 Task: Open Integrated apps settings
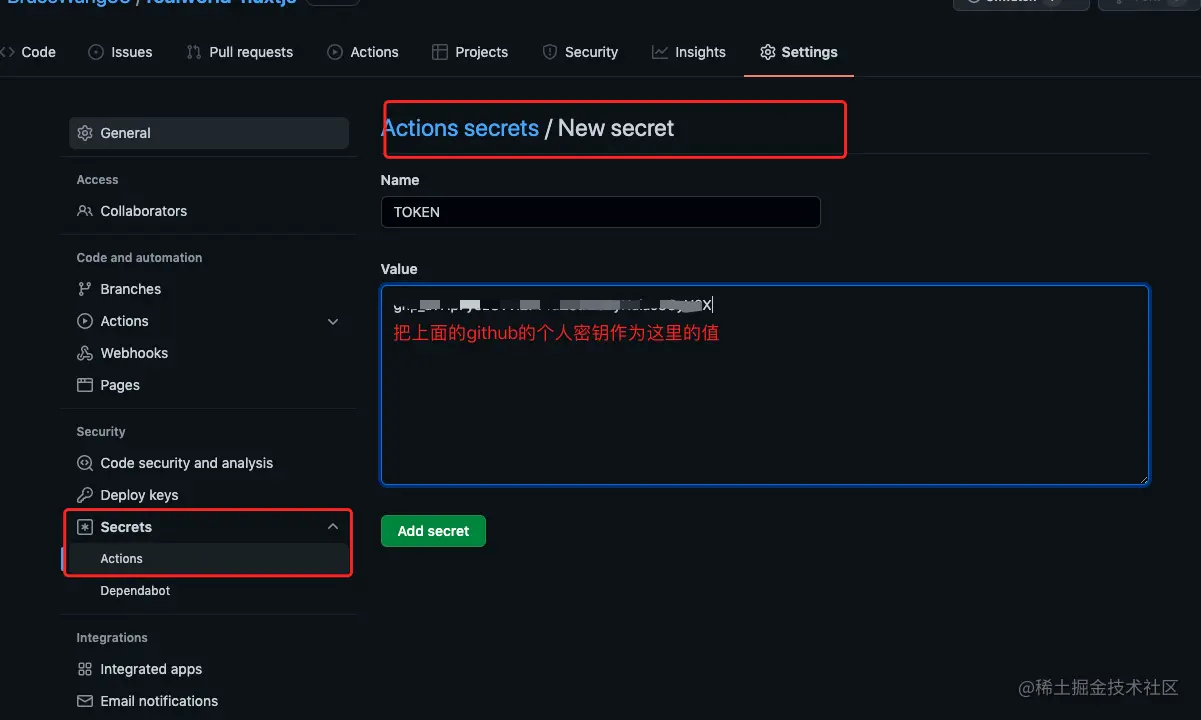tap(209, 669)
